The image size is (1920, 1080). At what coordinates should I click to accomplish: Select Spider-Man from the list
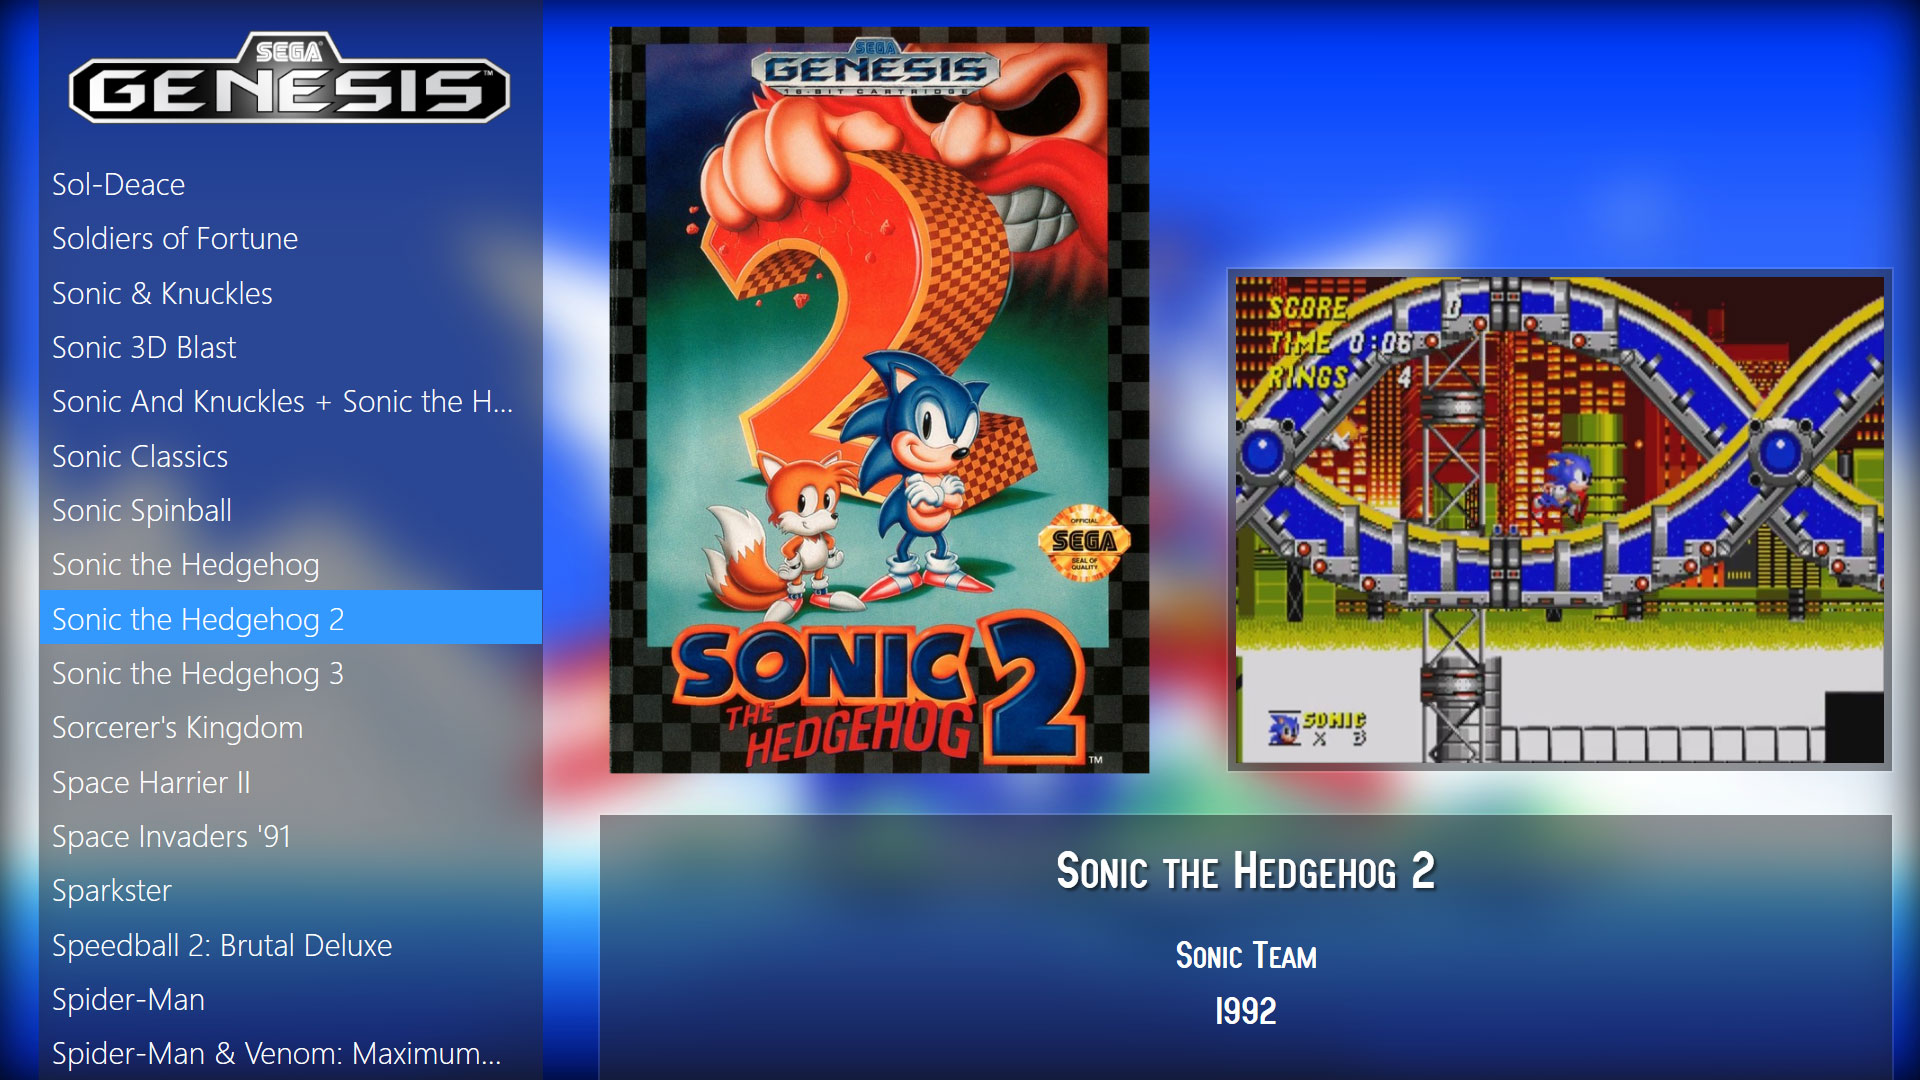tap(290, 999)
